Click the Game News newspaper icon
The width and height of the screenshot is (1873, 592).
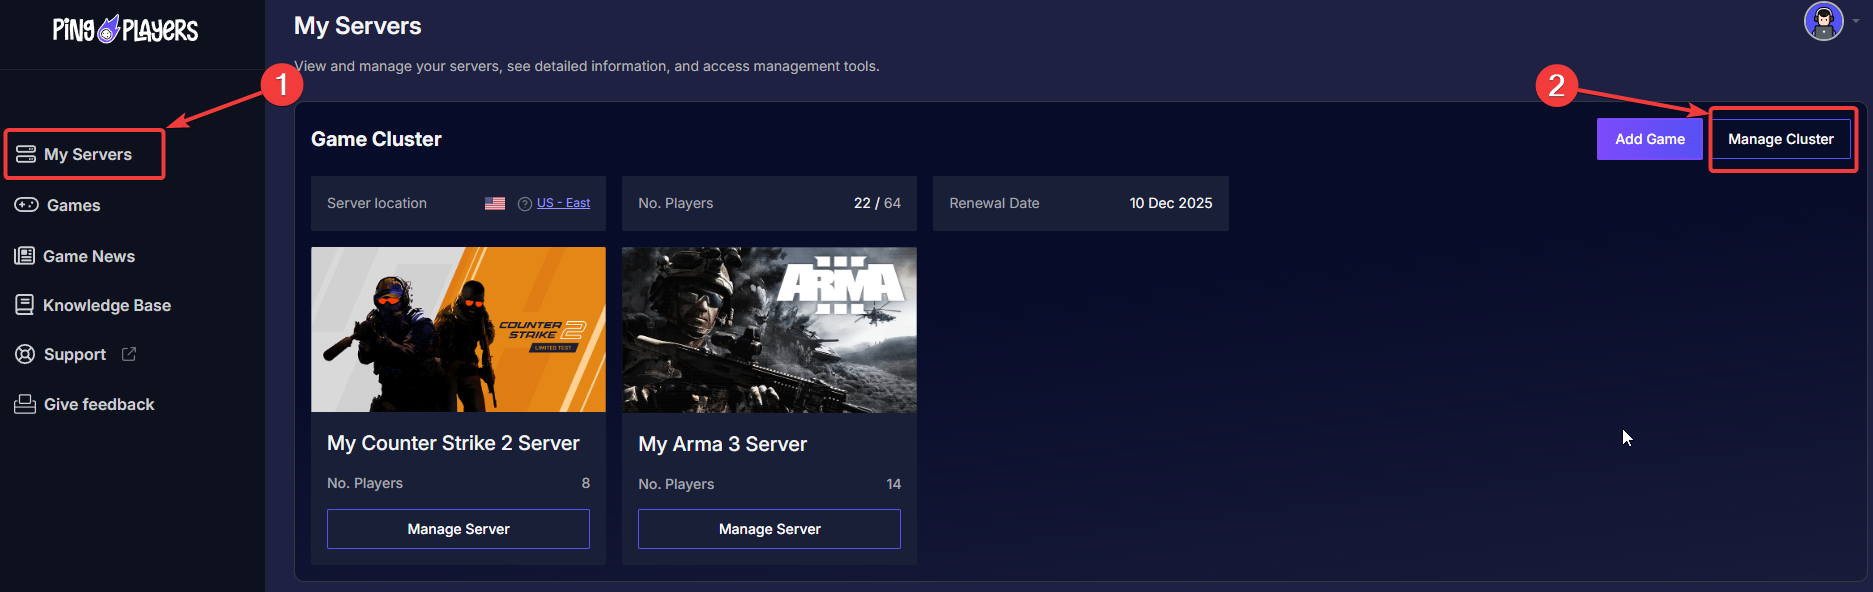pyautogui.click(x=24, y=256)
